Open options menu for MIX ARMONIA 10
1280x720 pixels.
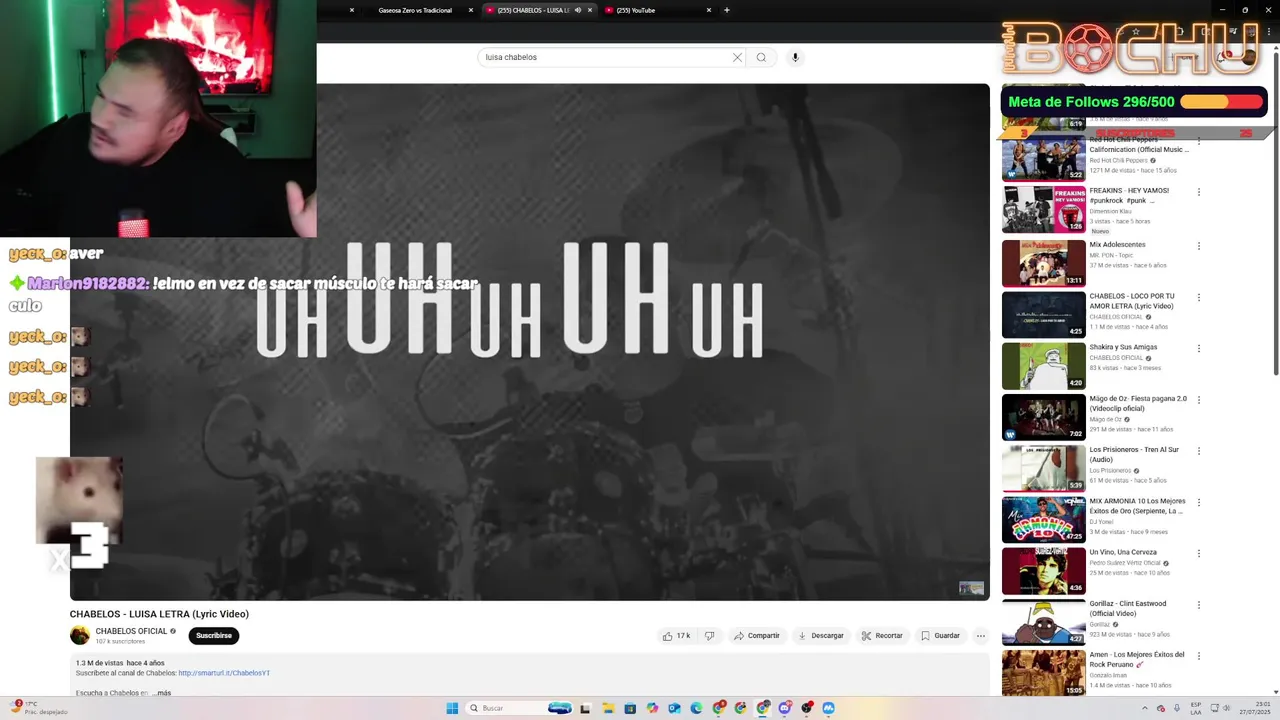(x=1199, y=503)
